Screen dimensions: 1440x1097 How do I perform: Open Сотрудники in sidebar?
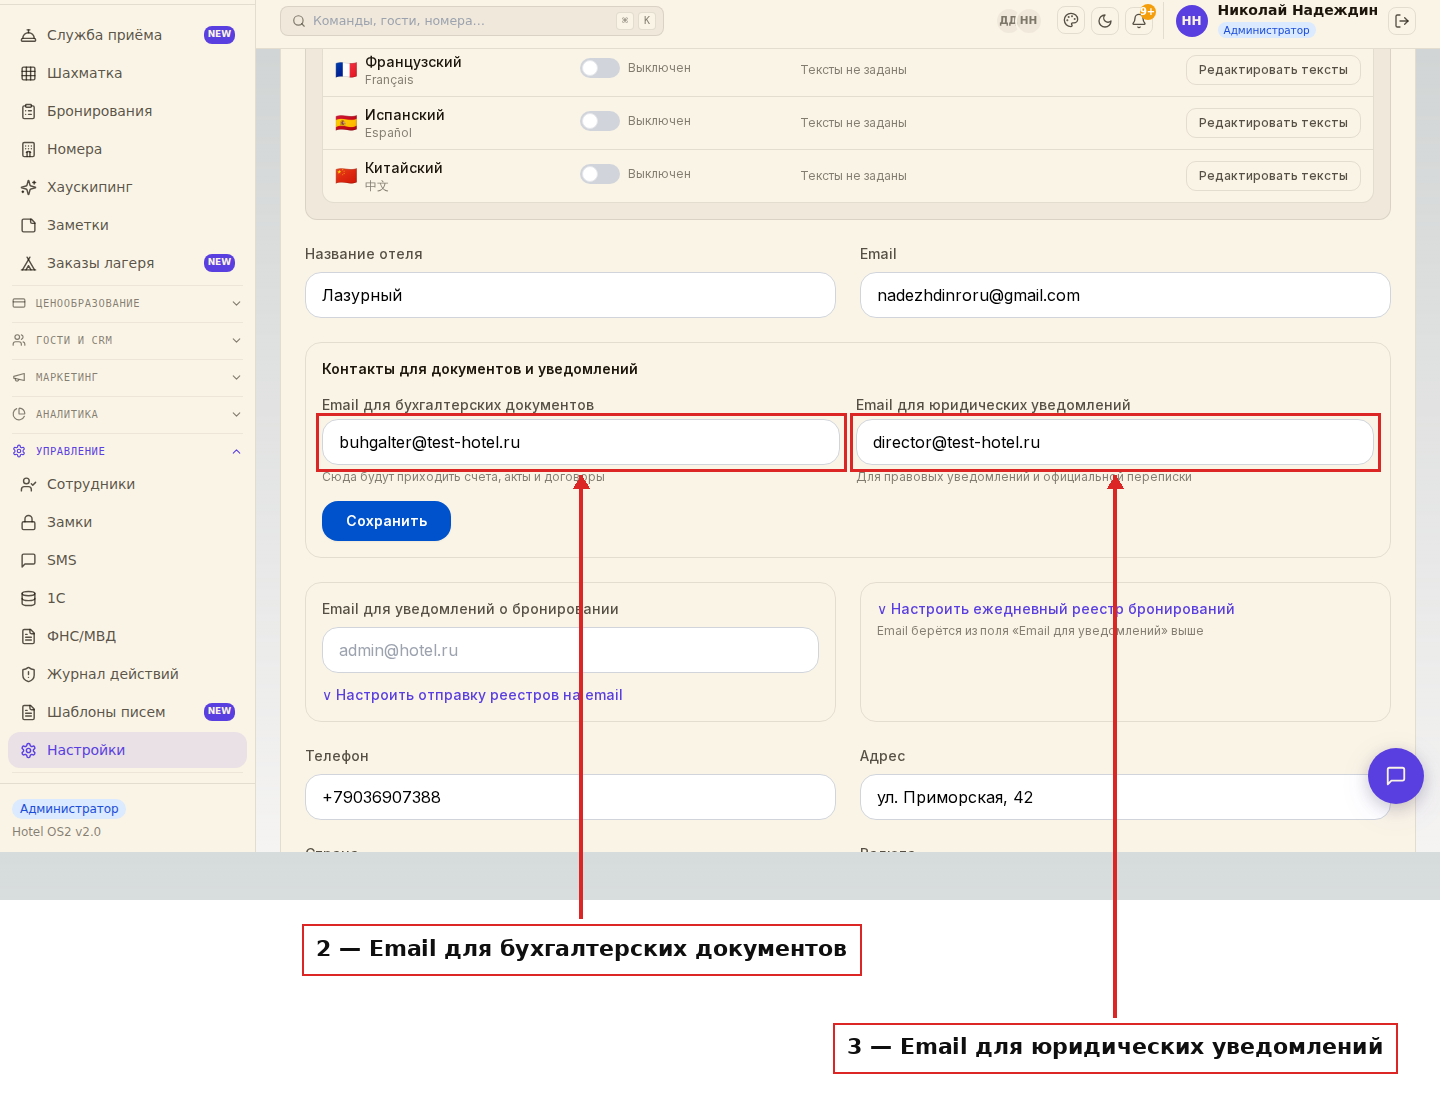[127, 484]
